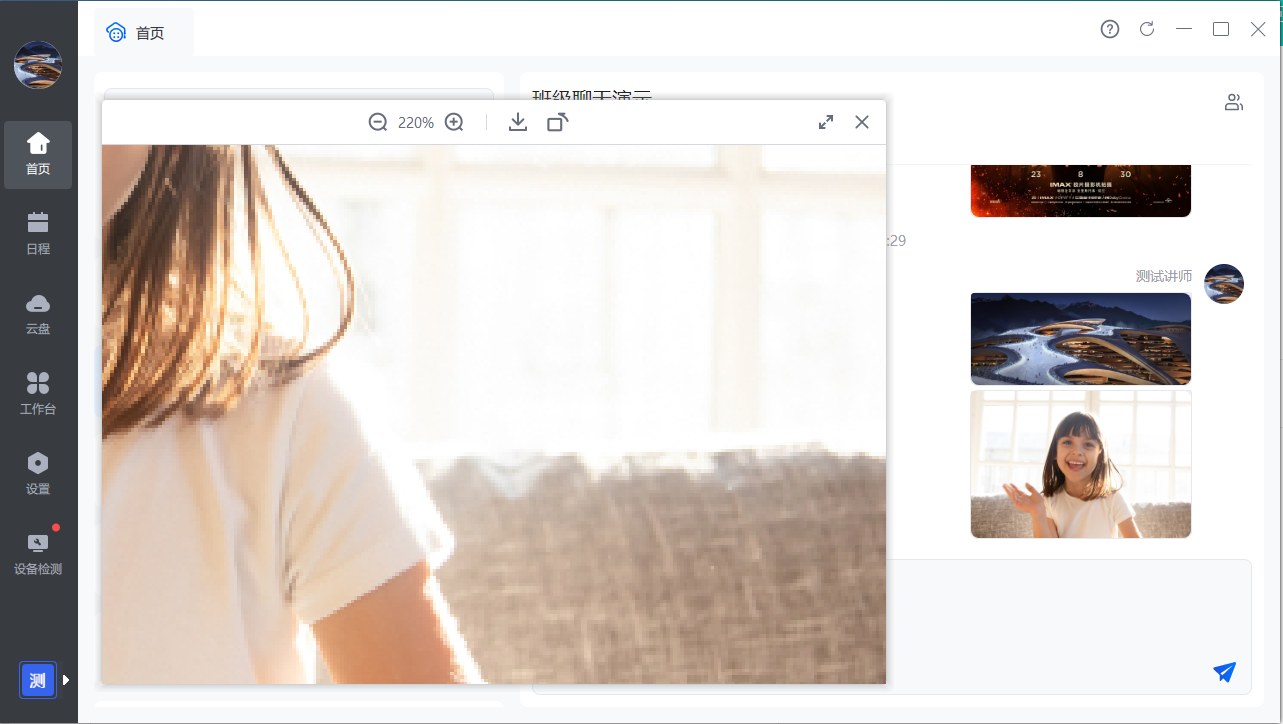
Task: Zoom out the image preview
Action: (378, 122)
